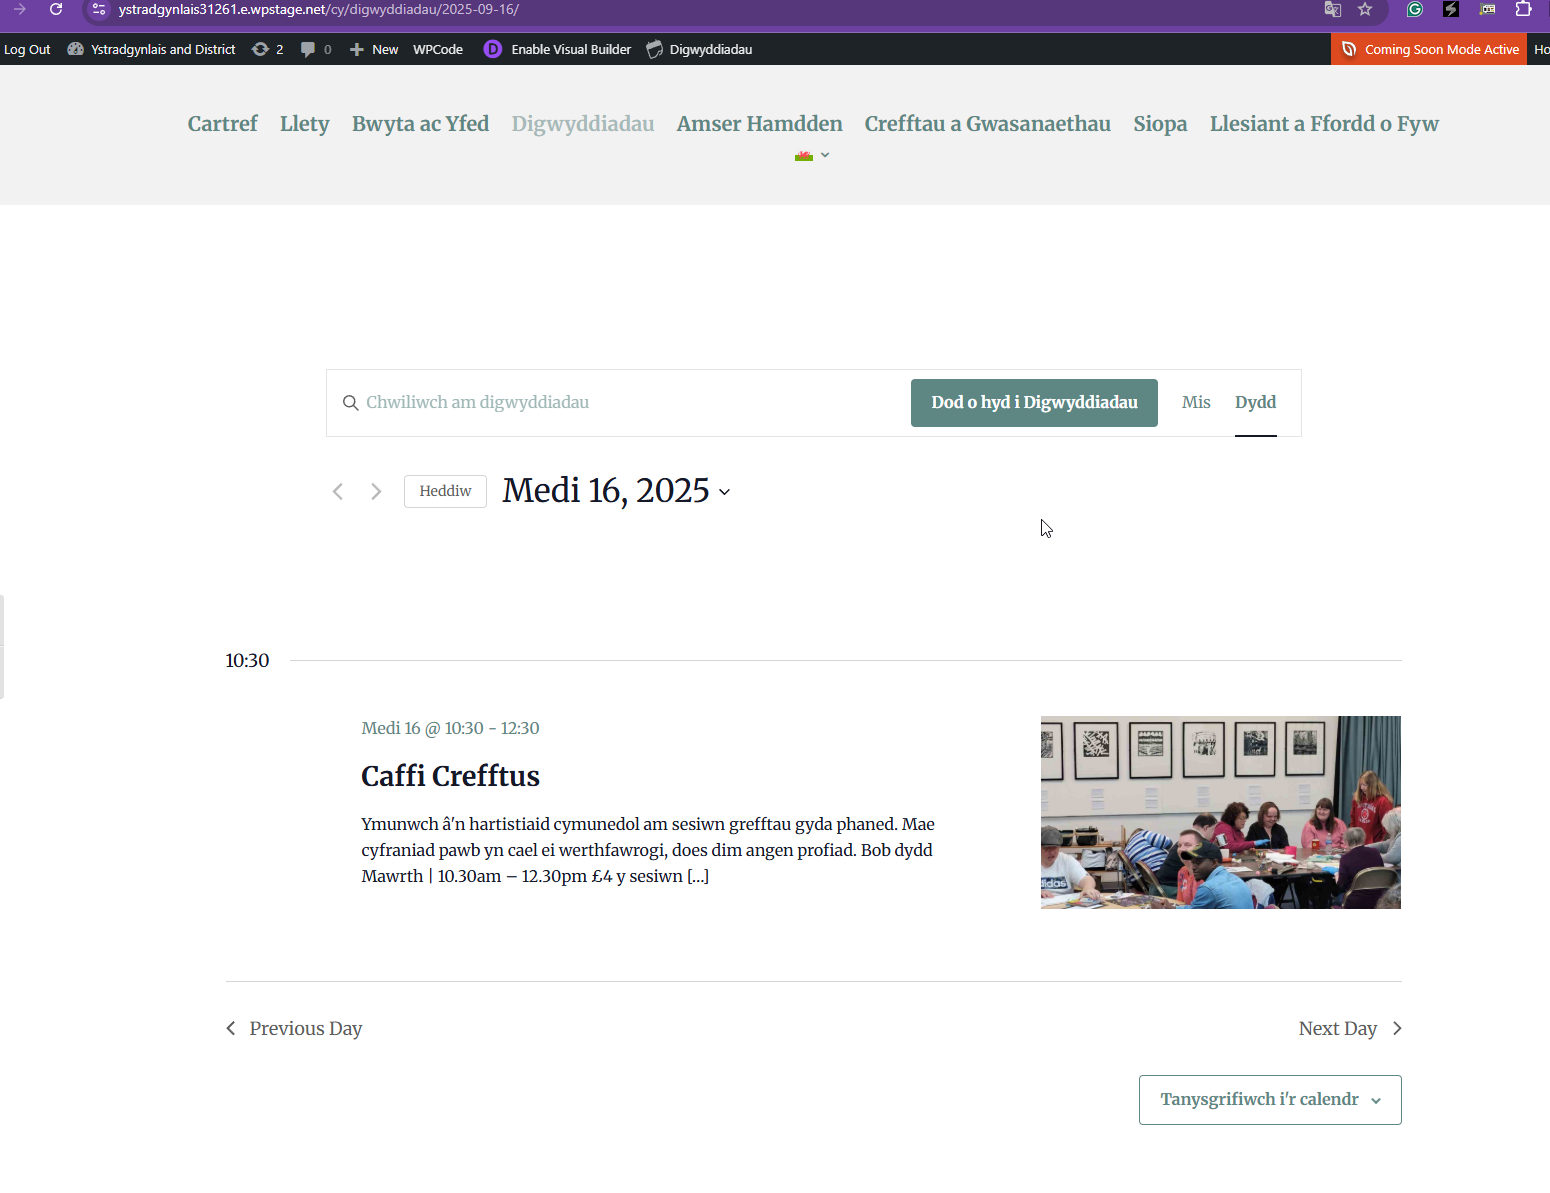Open Crefftau a Gwasanaethau page
This screenshot has height=1193, width=1550.
tap(987, 123)
